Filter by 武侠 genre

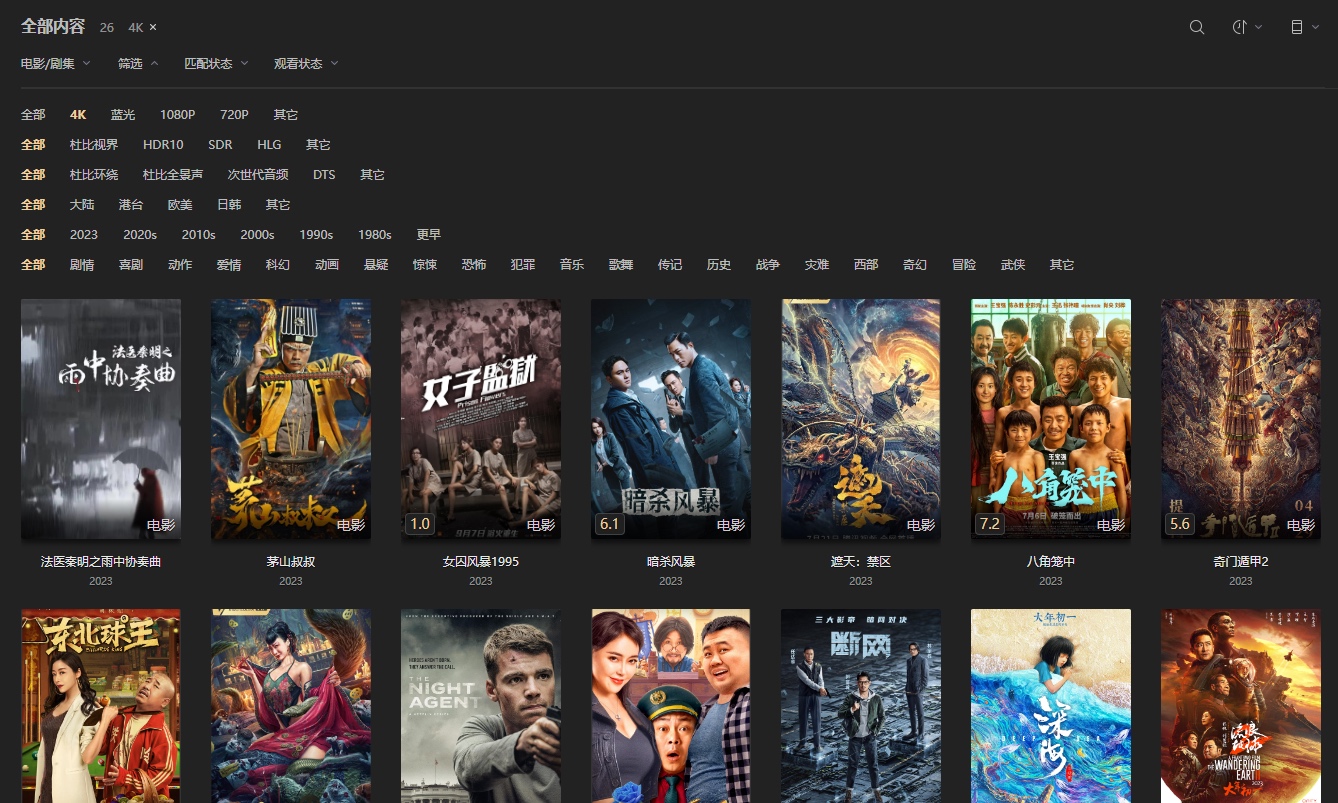1013,265
